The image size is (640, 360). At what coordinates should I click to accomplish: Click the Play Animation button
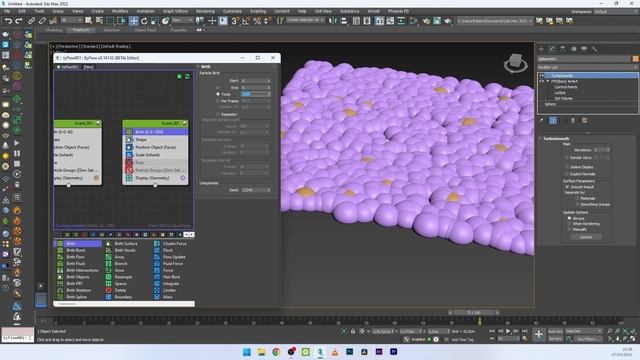[508, 331]
